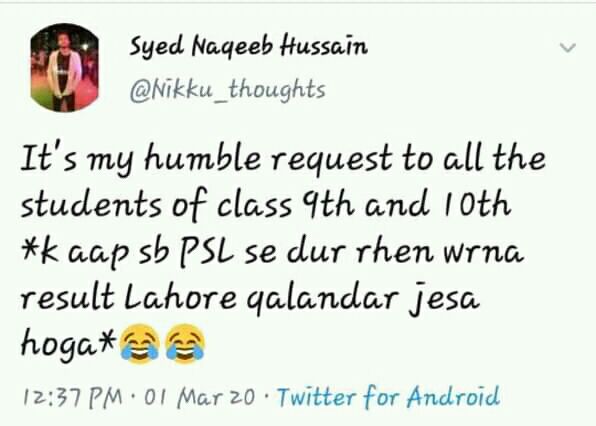Image resolution: width=596 pixels, height=426 pixels.
Task: Open the @Nikku_thoughts handle link
Action: pos(228,91)
